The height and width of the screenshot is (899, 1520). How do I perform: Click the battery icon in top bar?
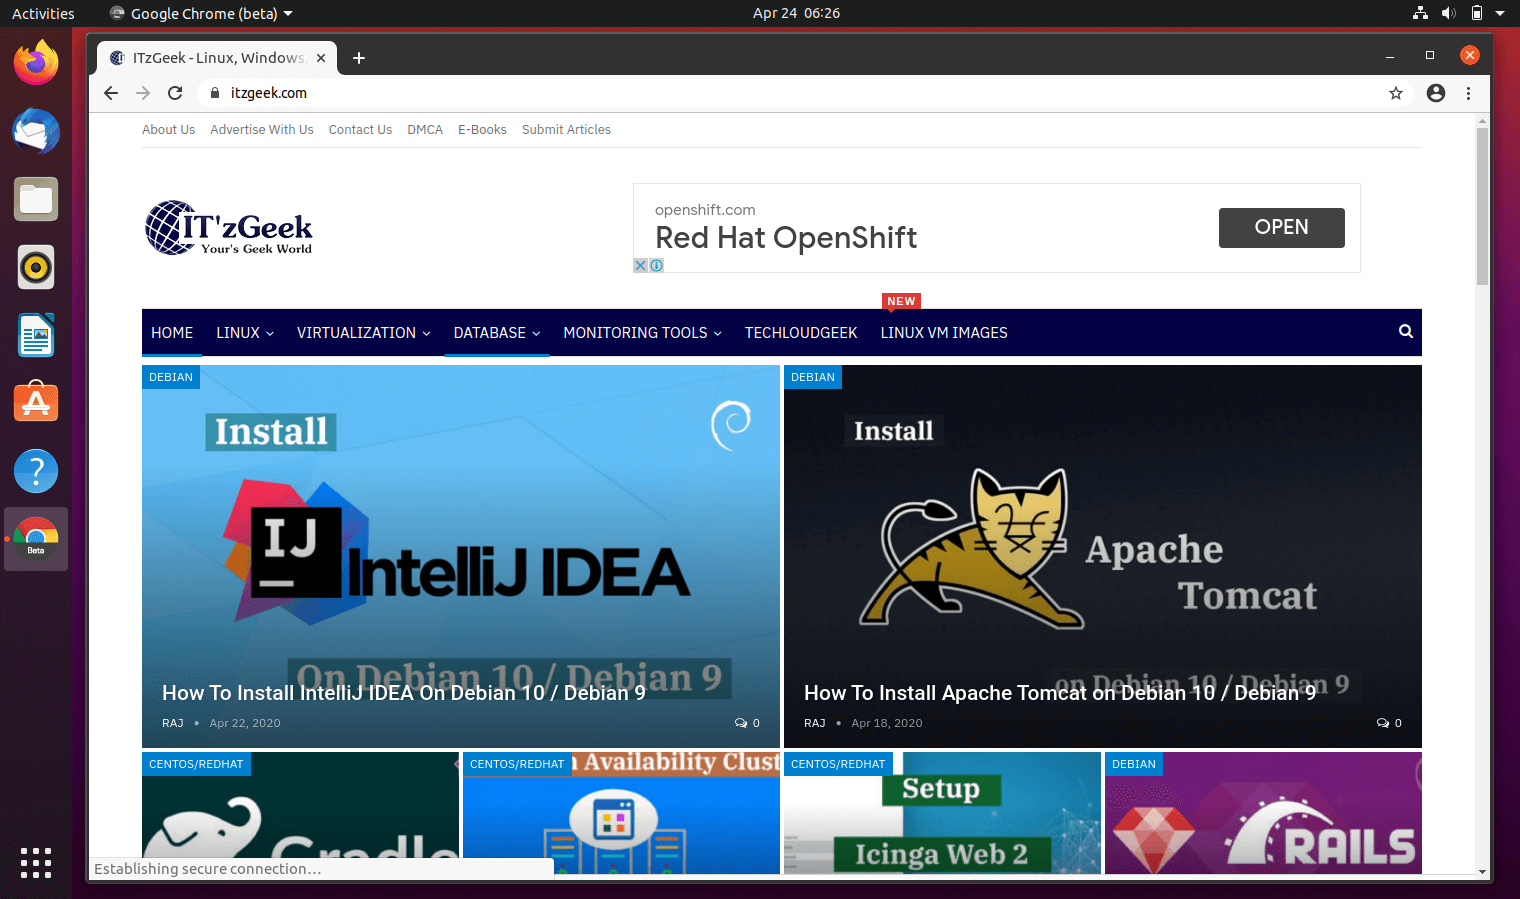1476,13
